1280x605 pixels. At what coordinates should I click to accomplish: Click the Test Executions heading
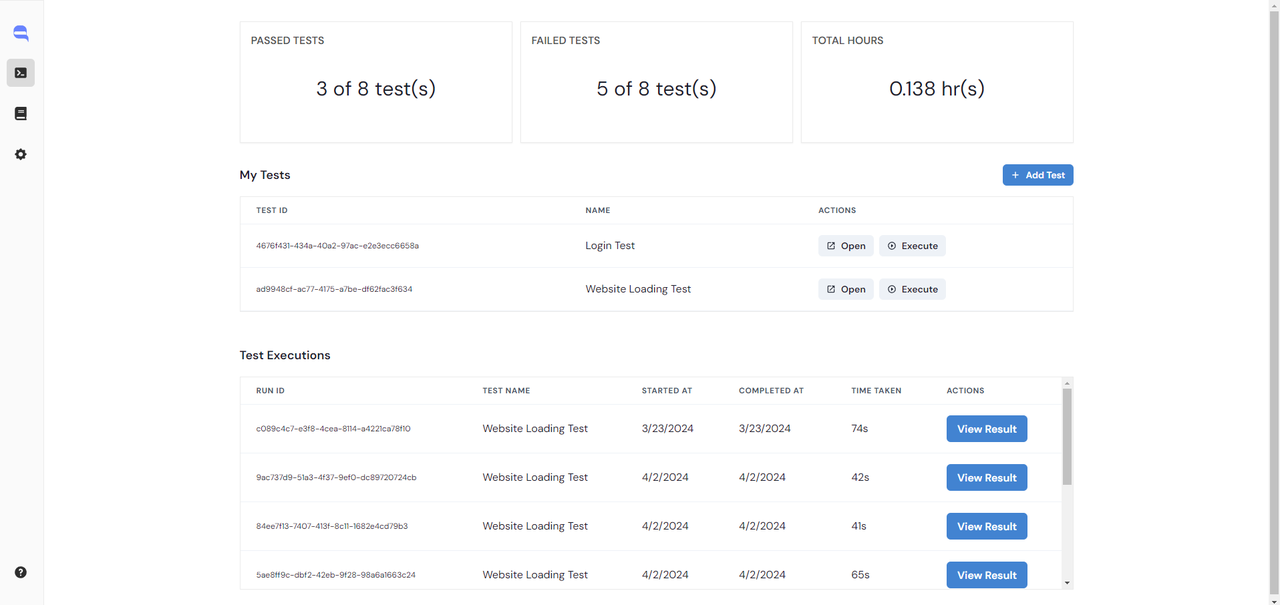click(x=285, y=355)
